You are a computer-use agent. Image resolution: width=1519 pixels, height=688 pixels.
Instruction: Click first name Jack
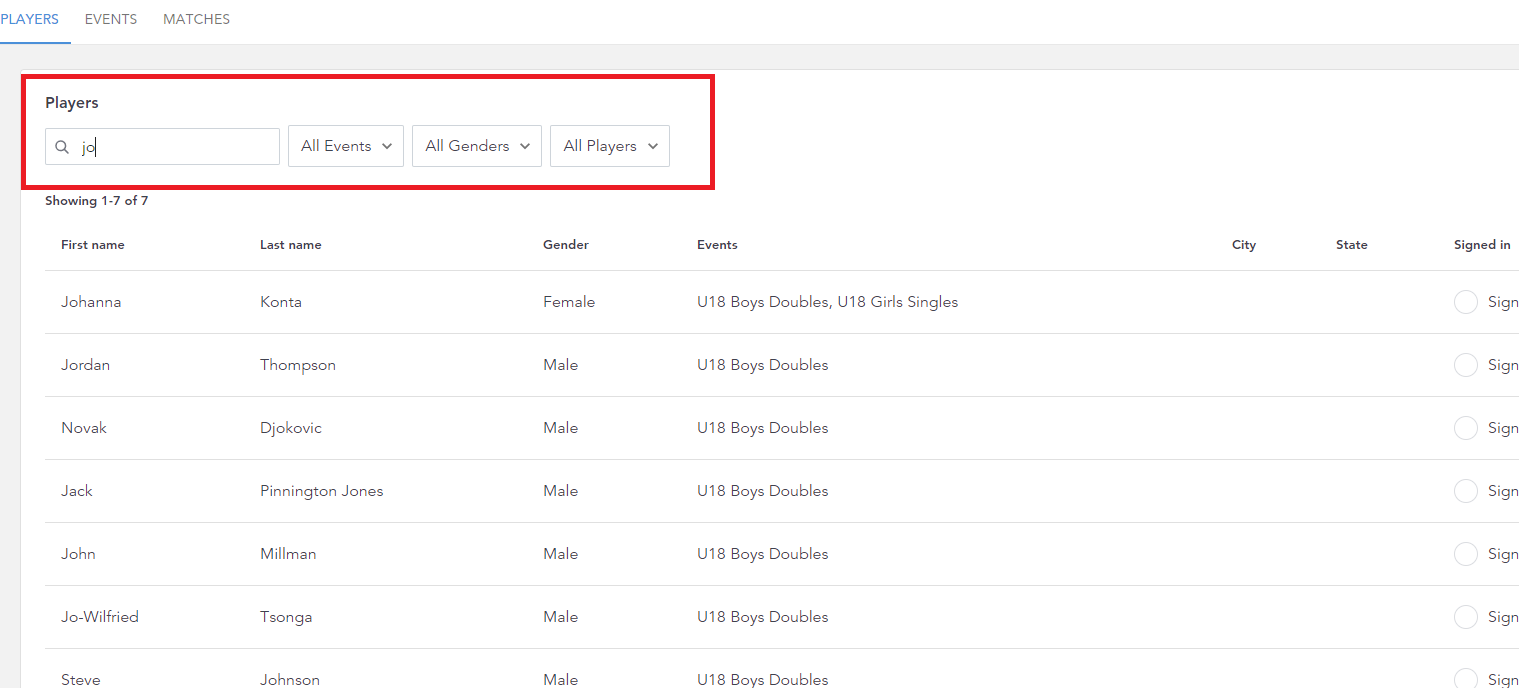(77, 491)
